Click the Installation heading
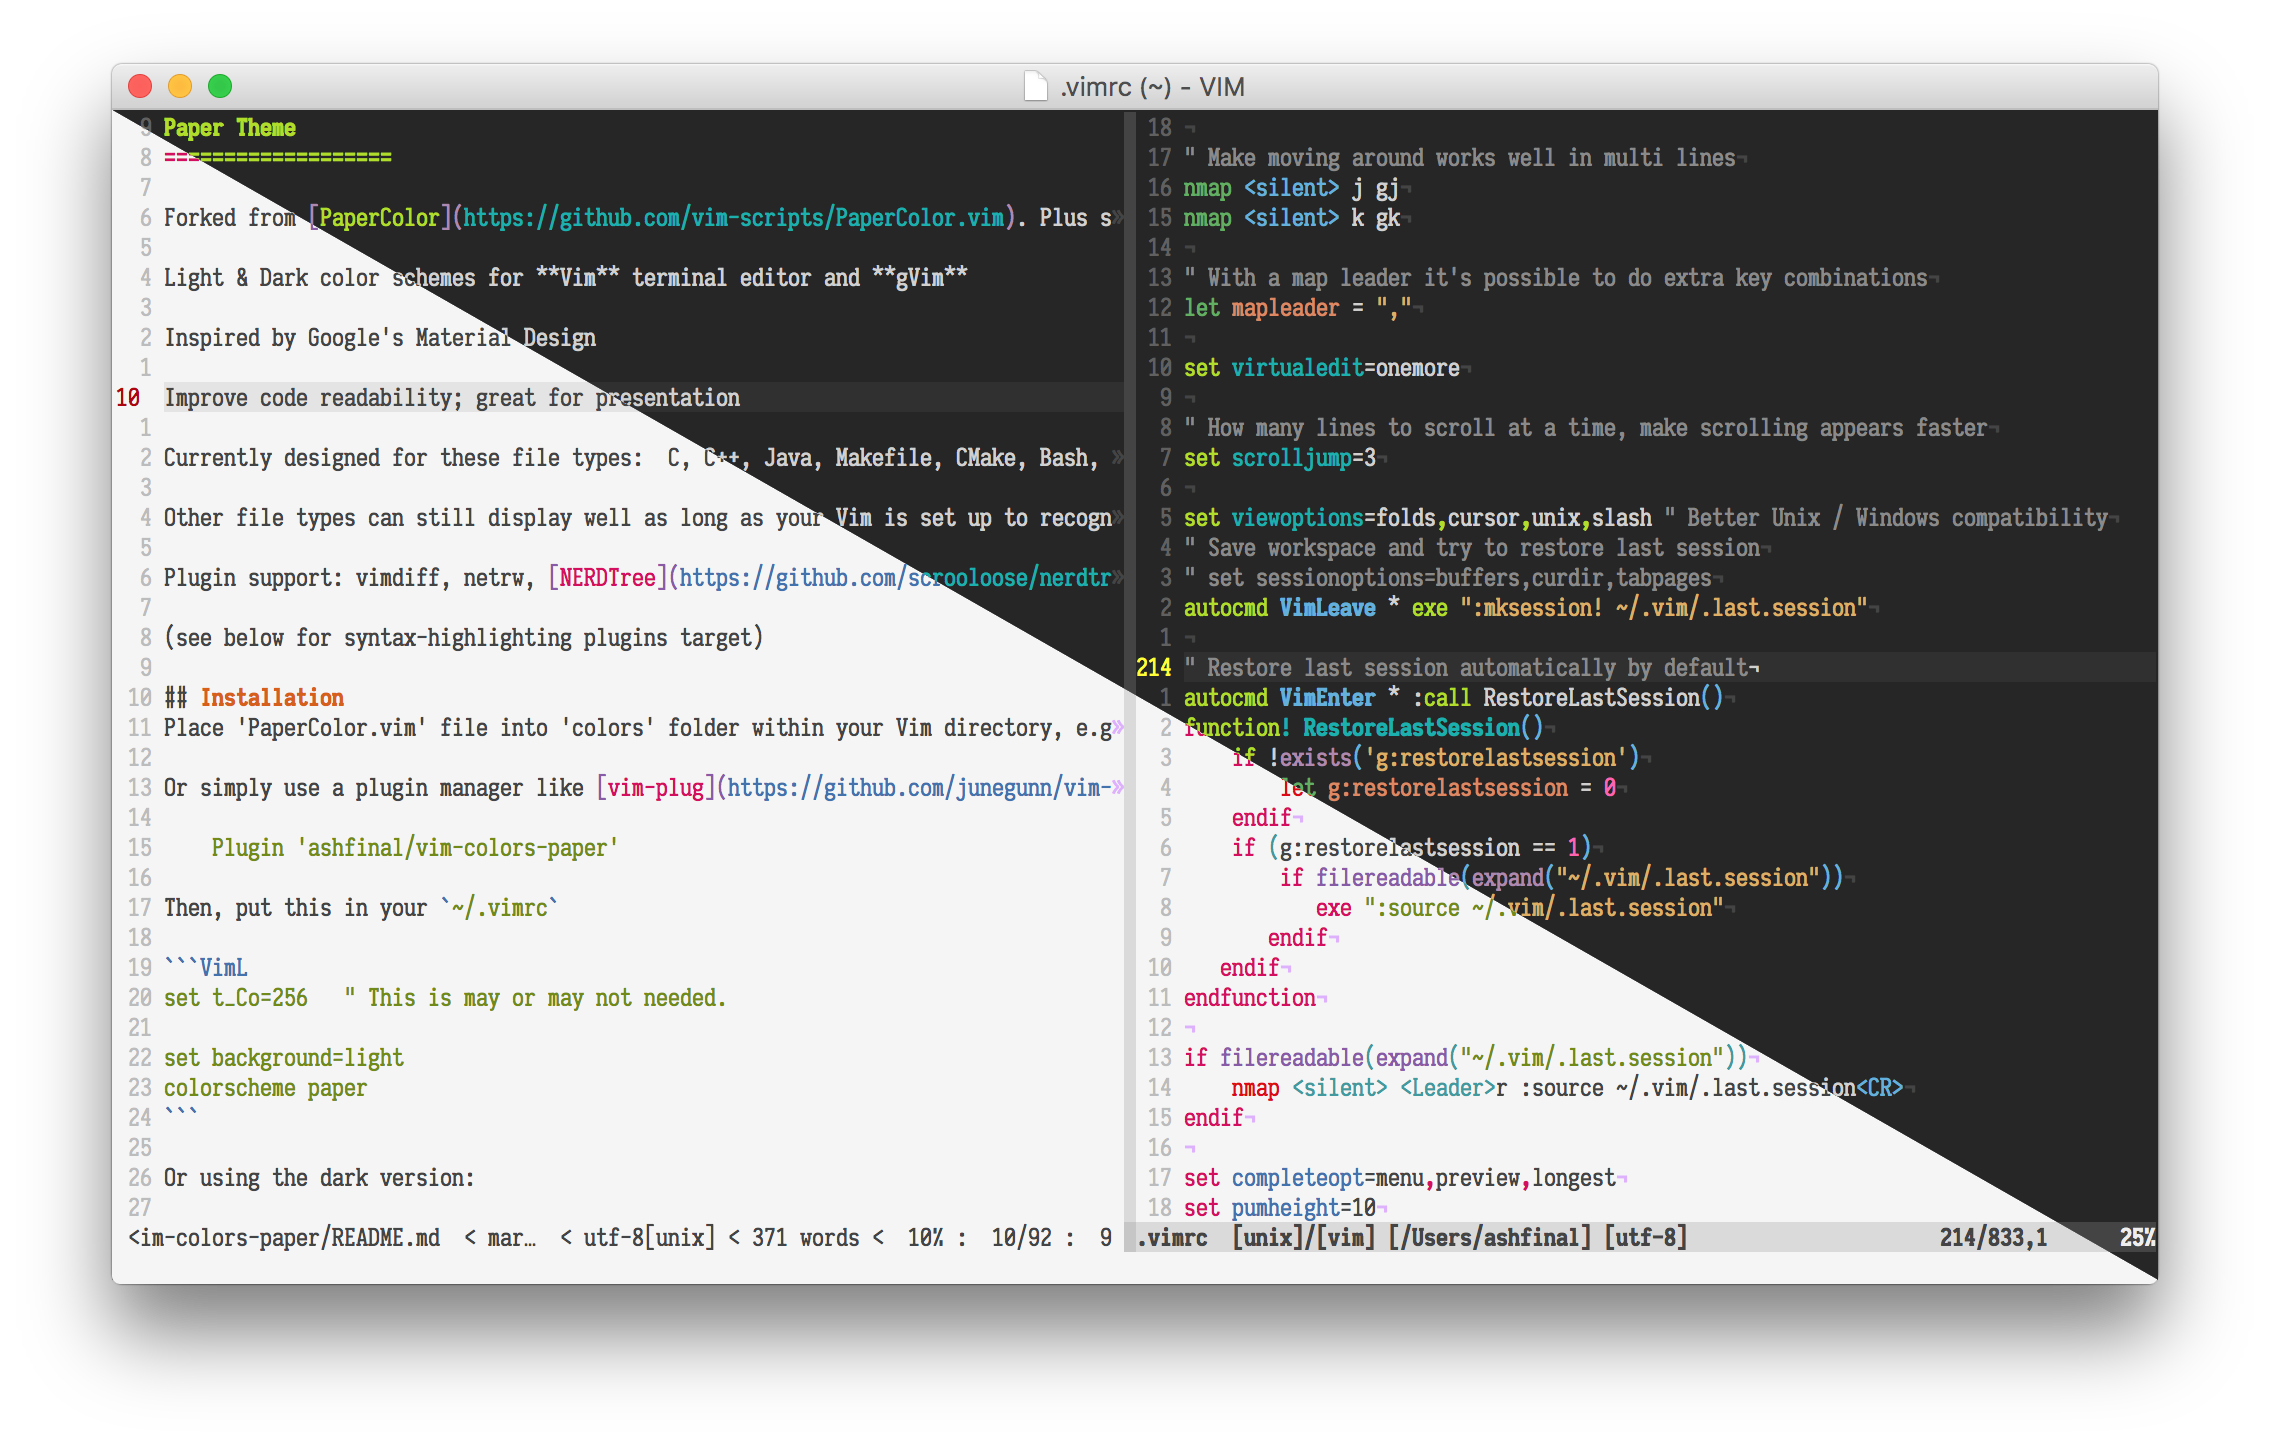Screen dimensions: 2270x1444 point(272,698)
